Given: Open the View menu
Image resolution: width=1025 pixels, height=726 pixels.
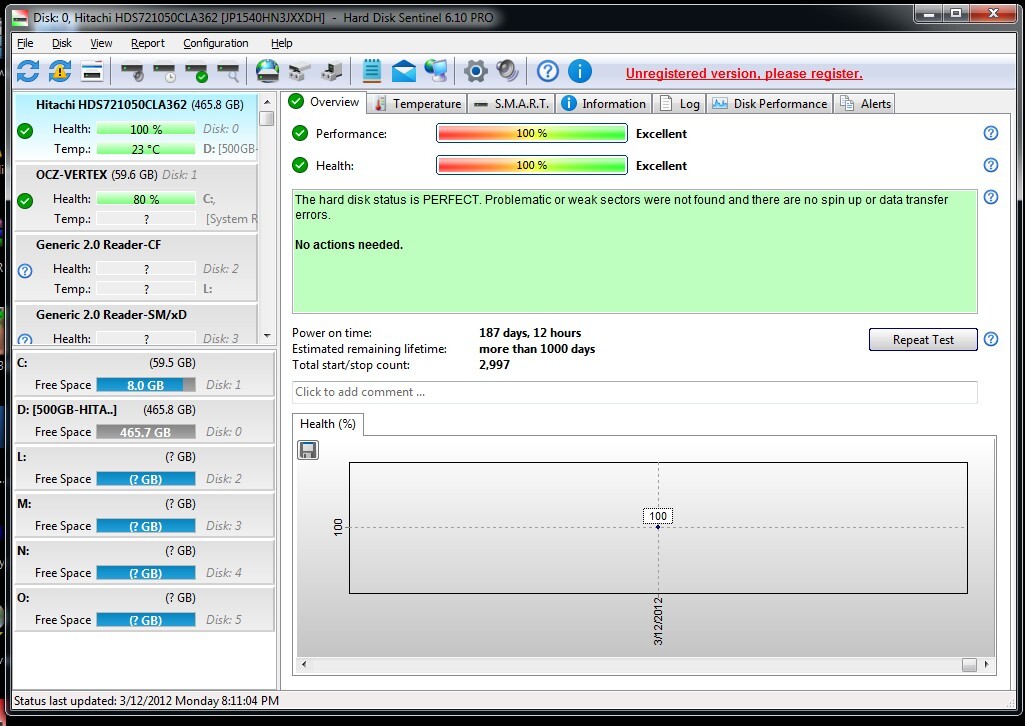Looking at the screenshot, I should (101, 43).
